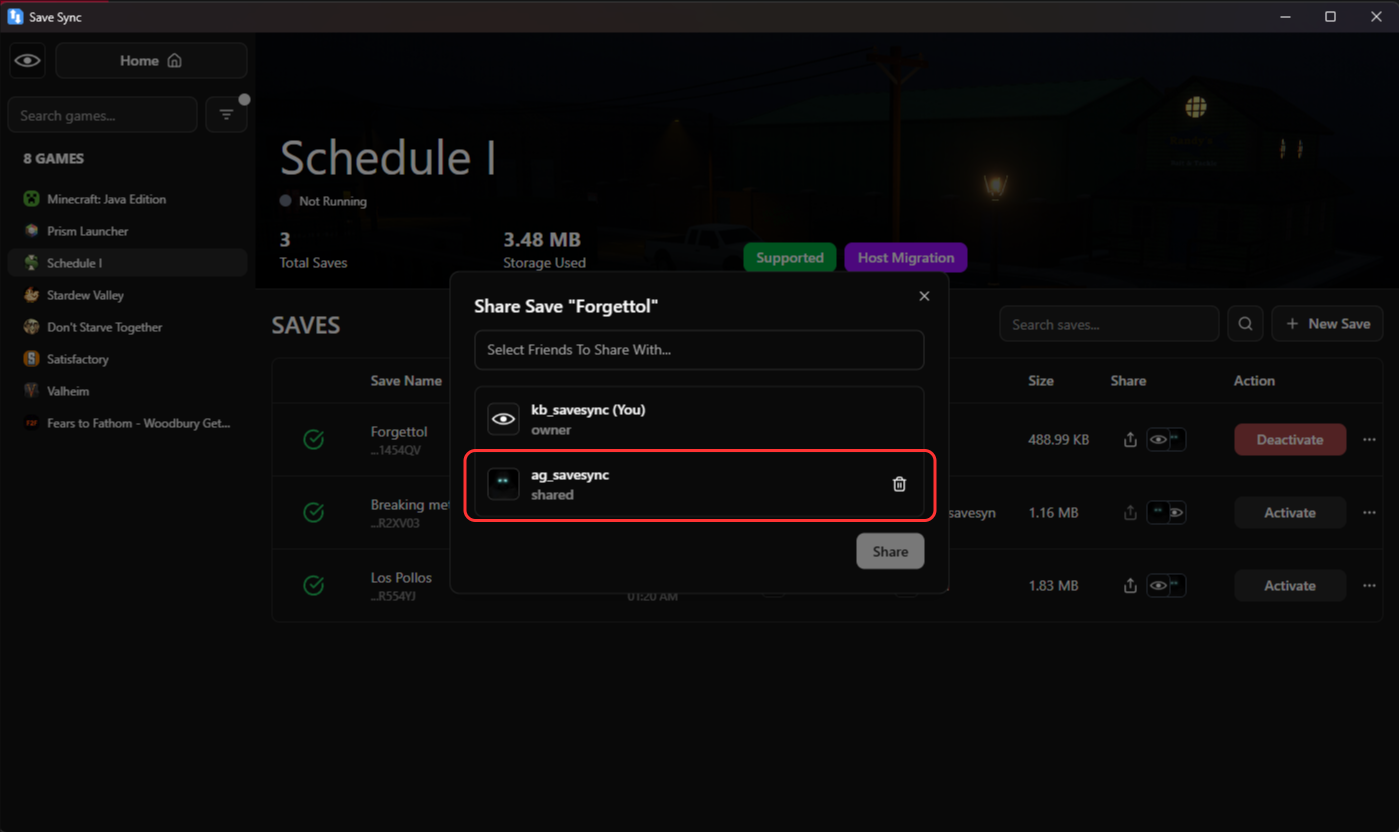This screenshot has height=832, width=1399.
Task: Remove ag_savesync with the trash icon
Action: [x=899, y=484]
